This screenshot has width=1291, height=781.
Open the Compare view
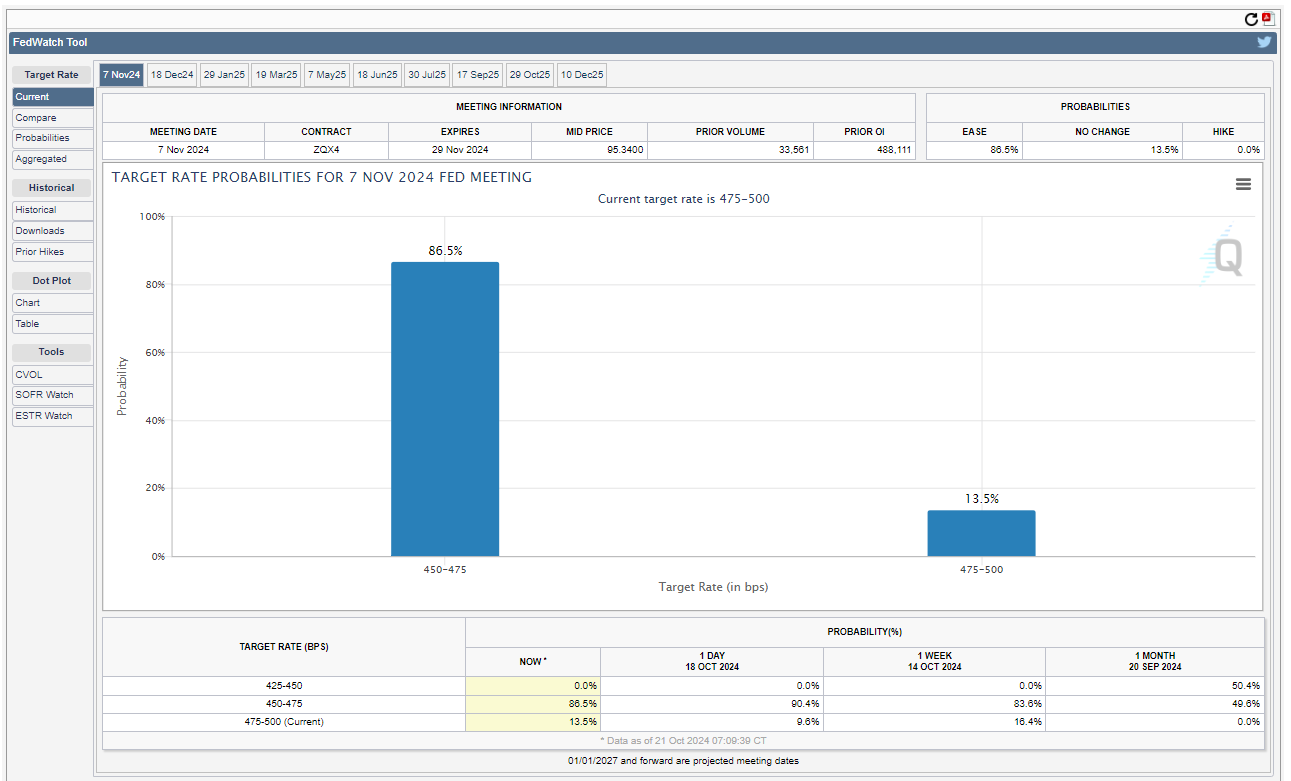pos(53,118)
